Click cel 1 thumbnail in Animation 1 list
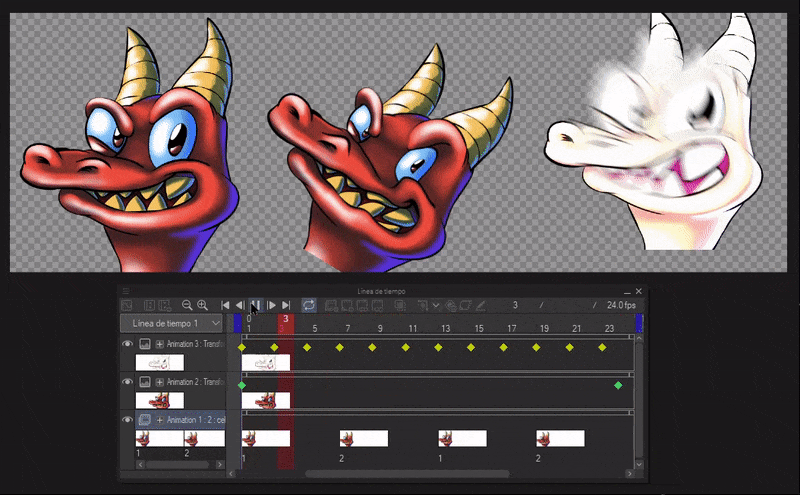Image resolution: width=800 pixels, height=495 pixels. pos(159,438)
